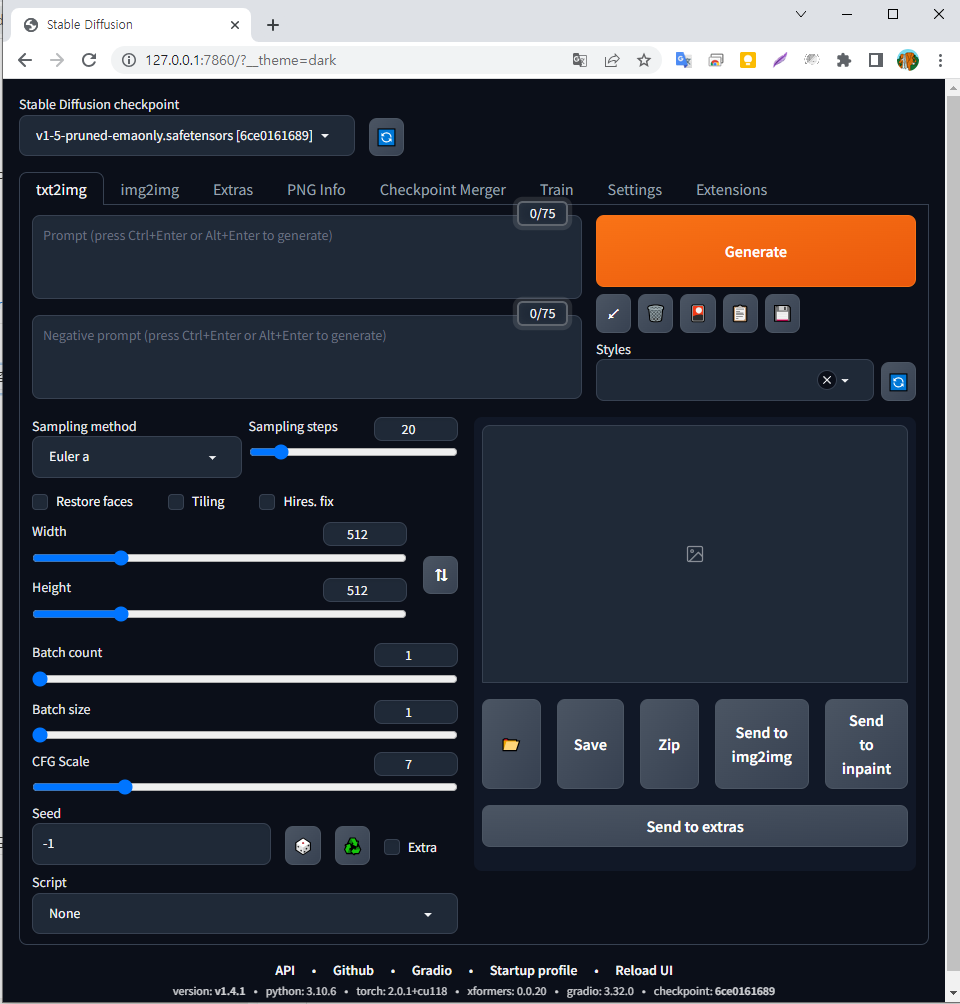Click the browser reload icon
This screenshot has height=1004, width=960.
[x=89, y=60]
